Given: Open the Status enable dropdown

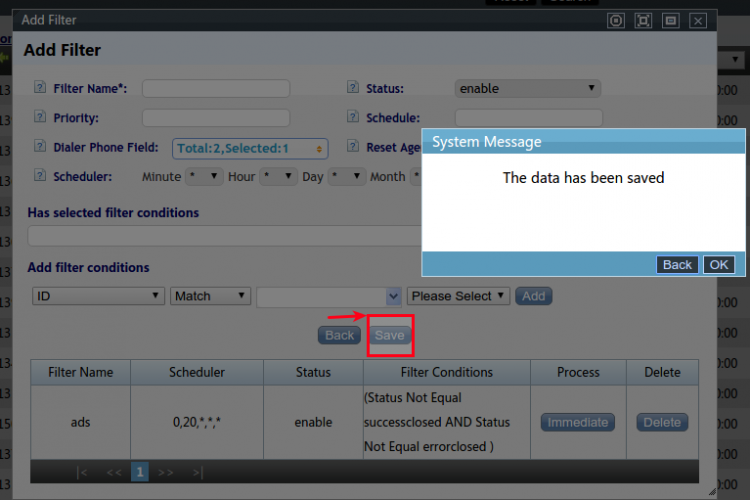Looking at the screenshot, I should coord(527,88).
